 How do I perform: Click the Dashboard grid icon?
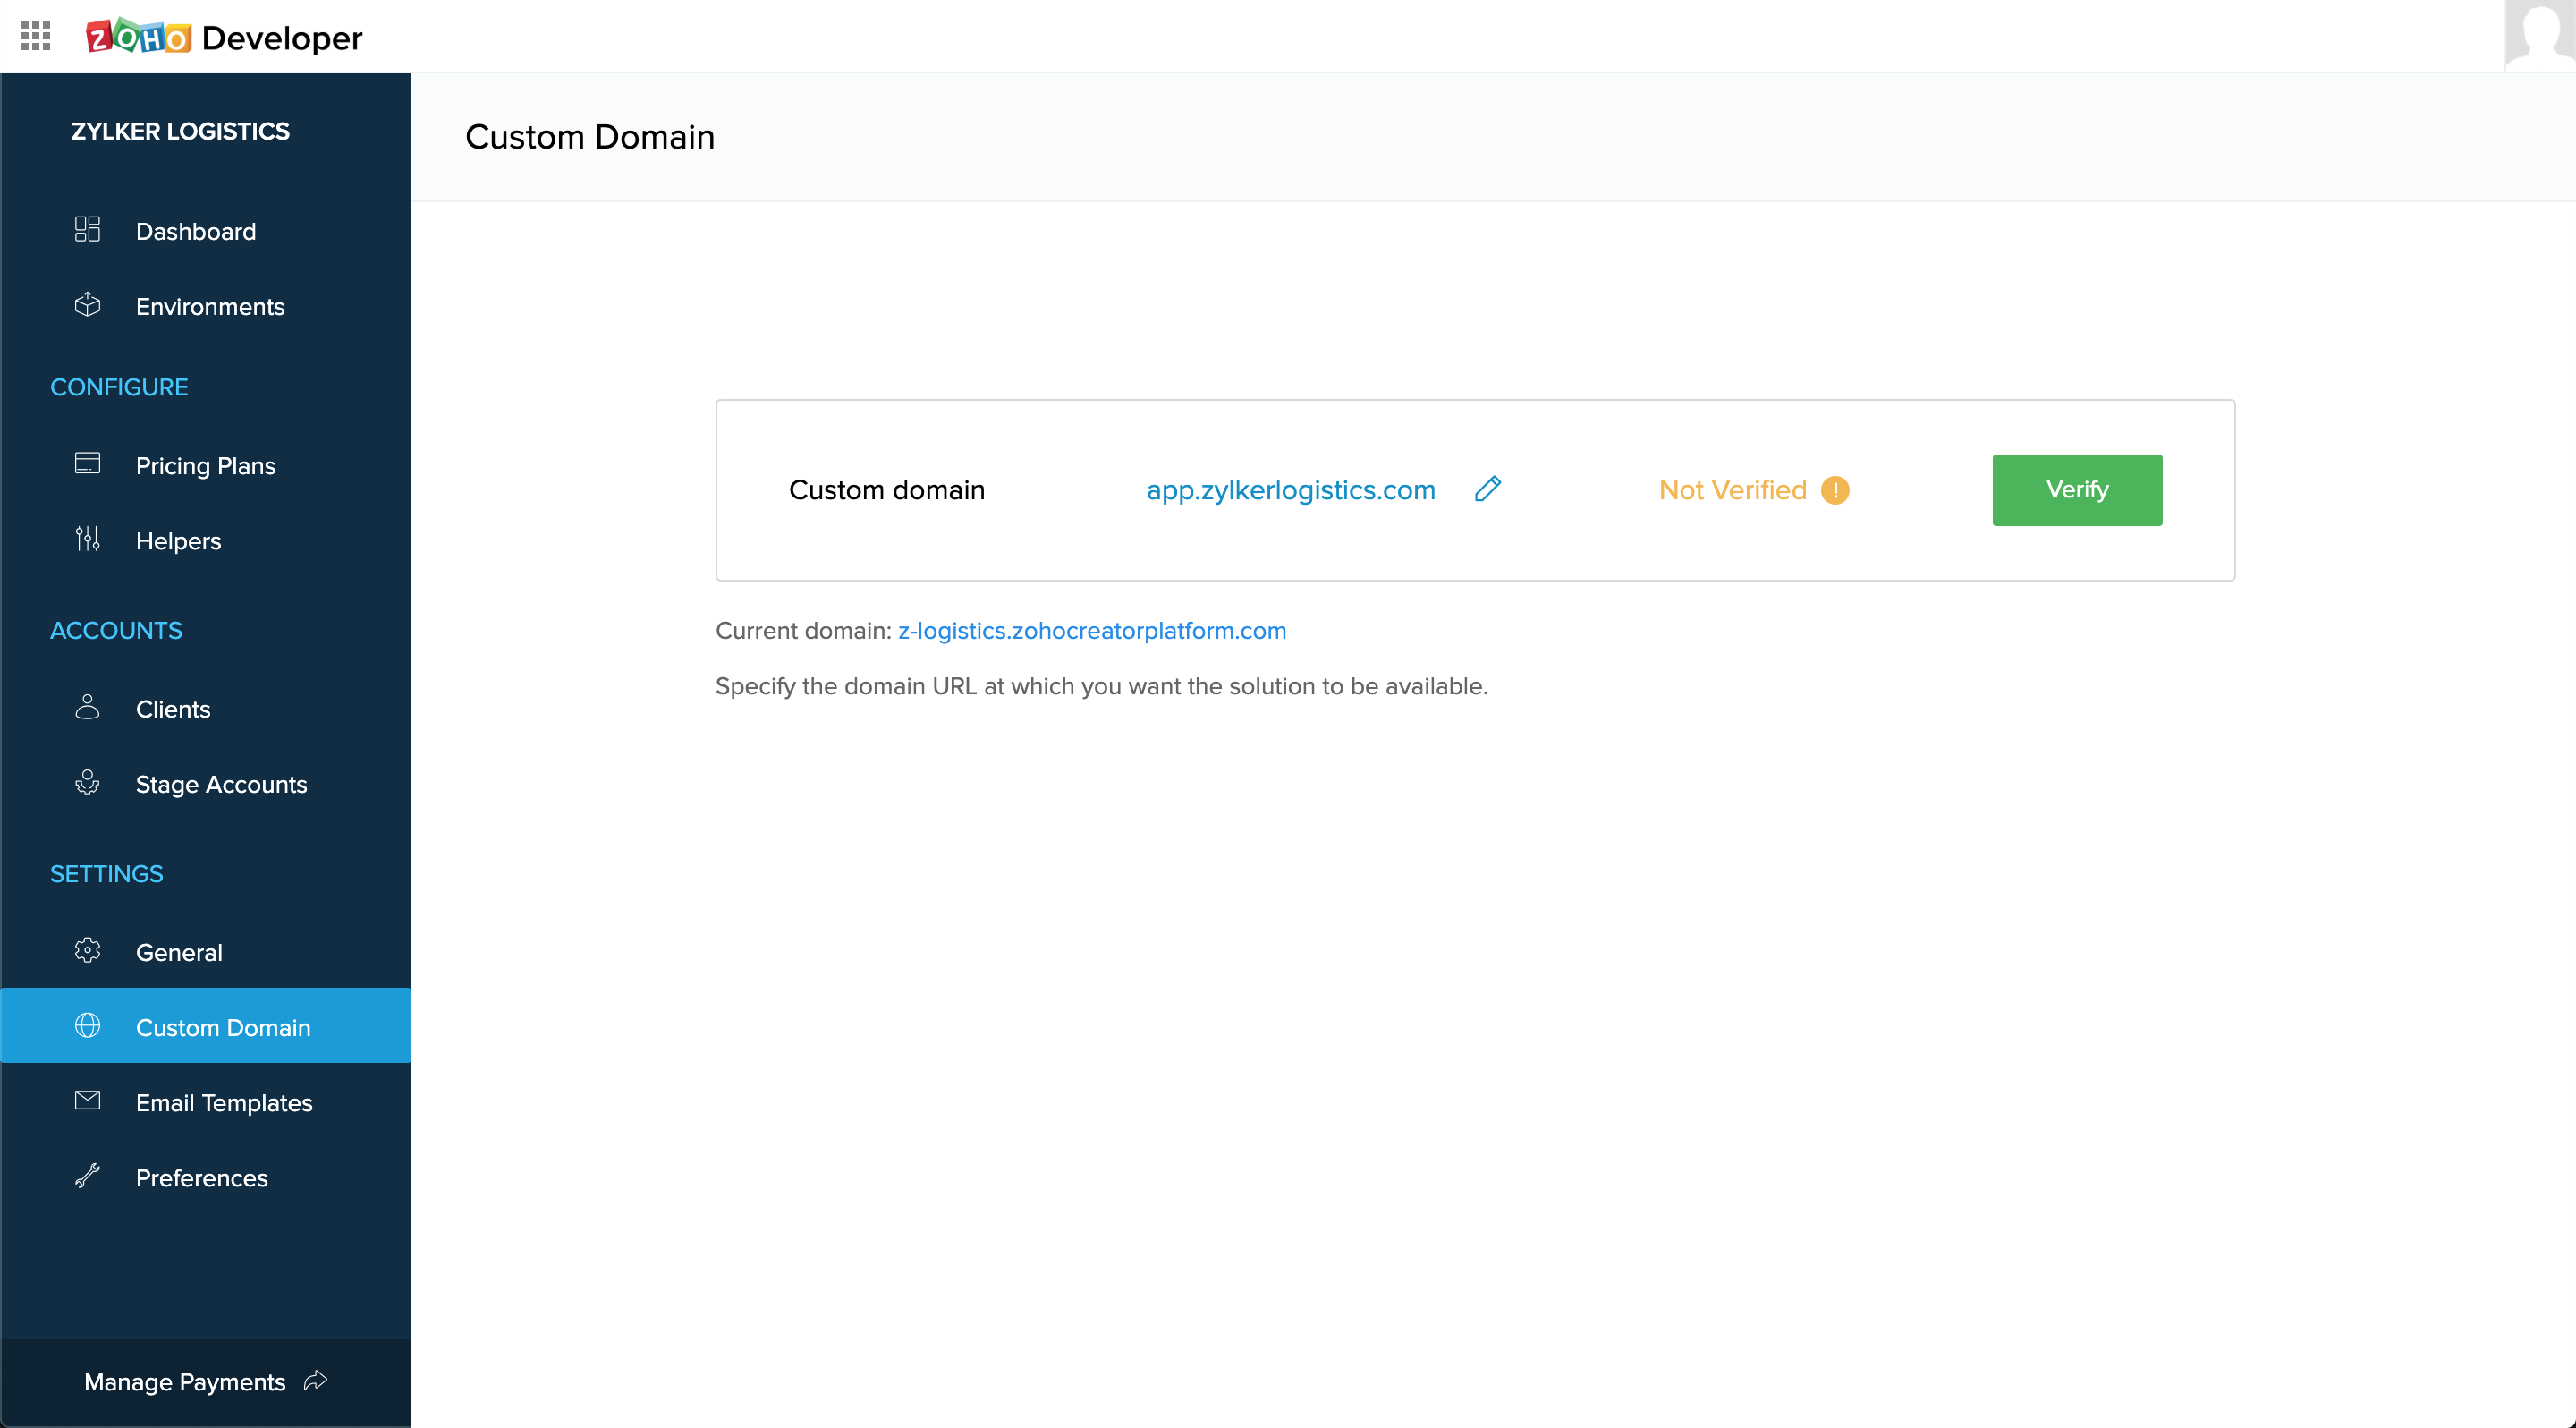tap(88, 230)
